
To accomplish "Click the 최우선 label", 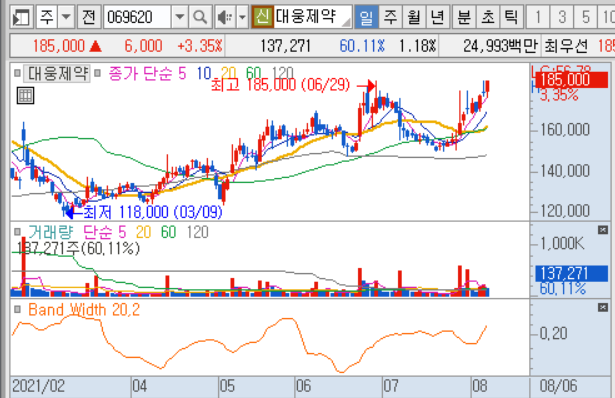I will (566, 46).
